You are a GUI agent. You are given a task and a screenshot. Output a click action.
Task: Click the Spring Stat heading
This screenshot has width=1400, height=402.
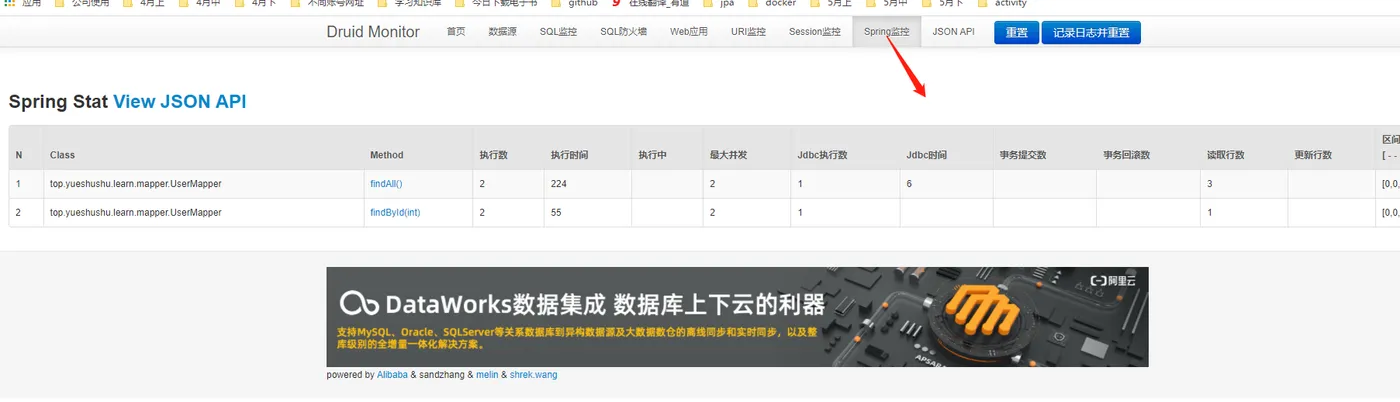point(57,101)
